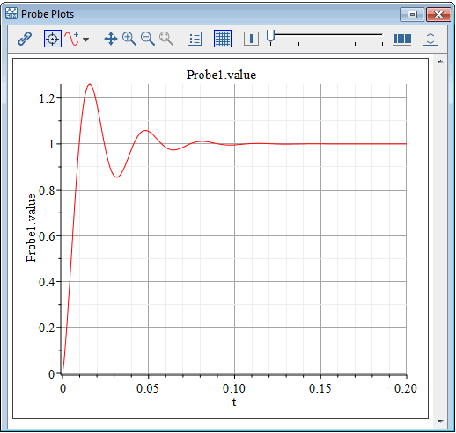The image size is (456, 433).
Task: Restore down the Probe Plots window
Action: (413, 15)
